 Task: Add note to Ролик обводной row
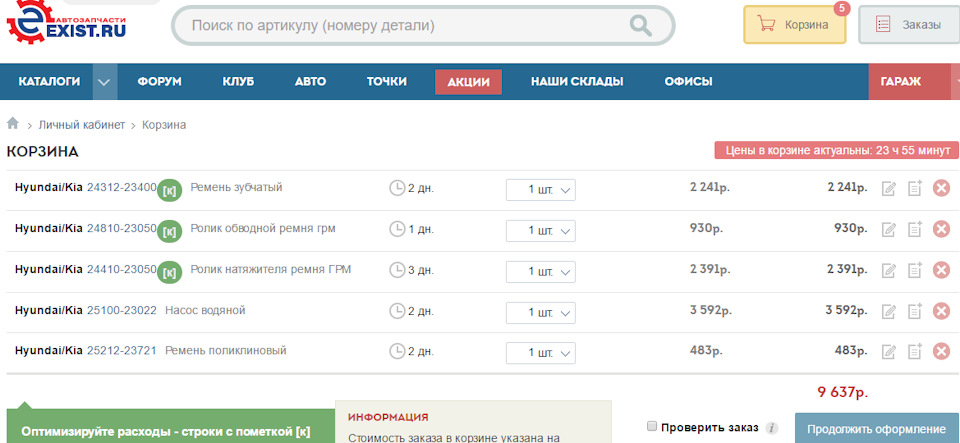coord(915,229)
